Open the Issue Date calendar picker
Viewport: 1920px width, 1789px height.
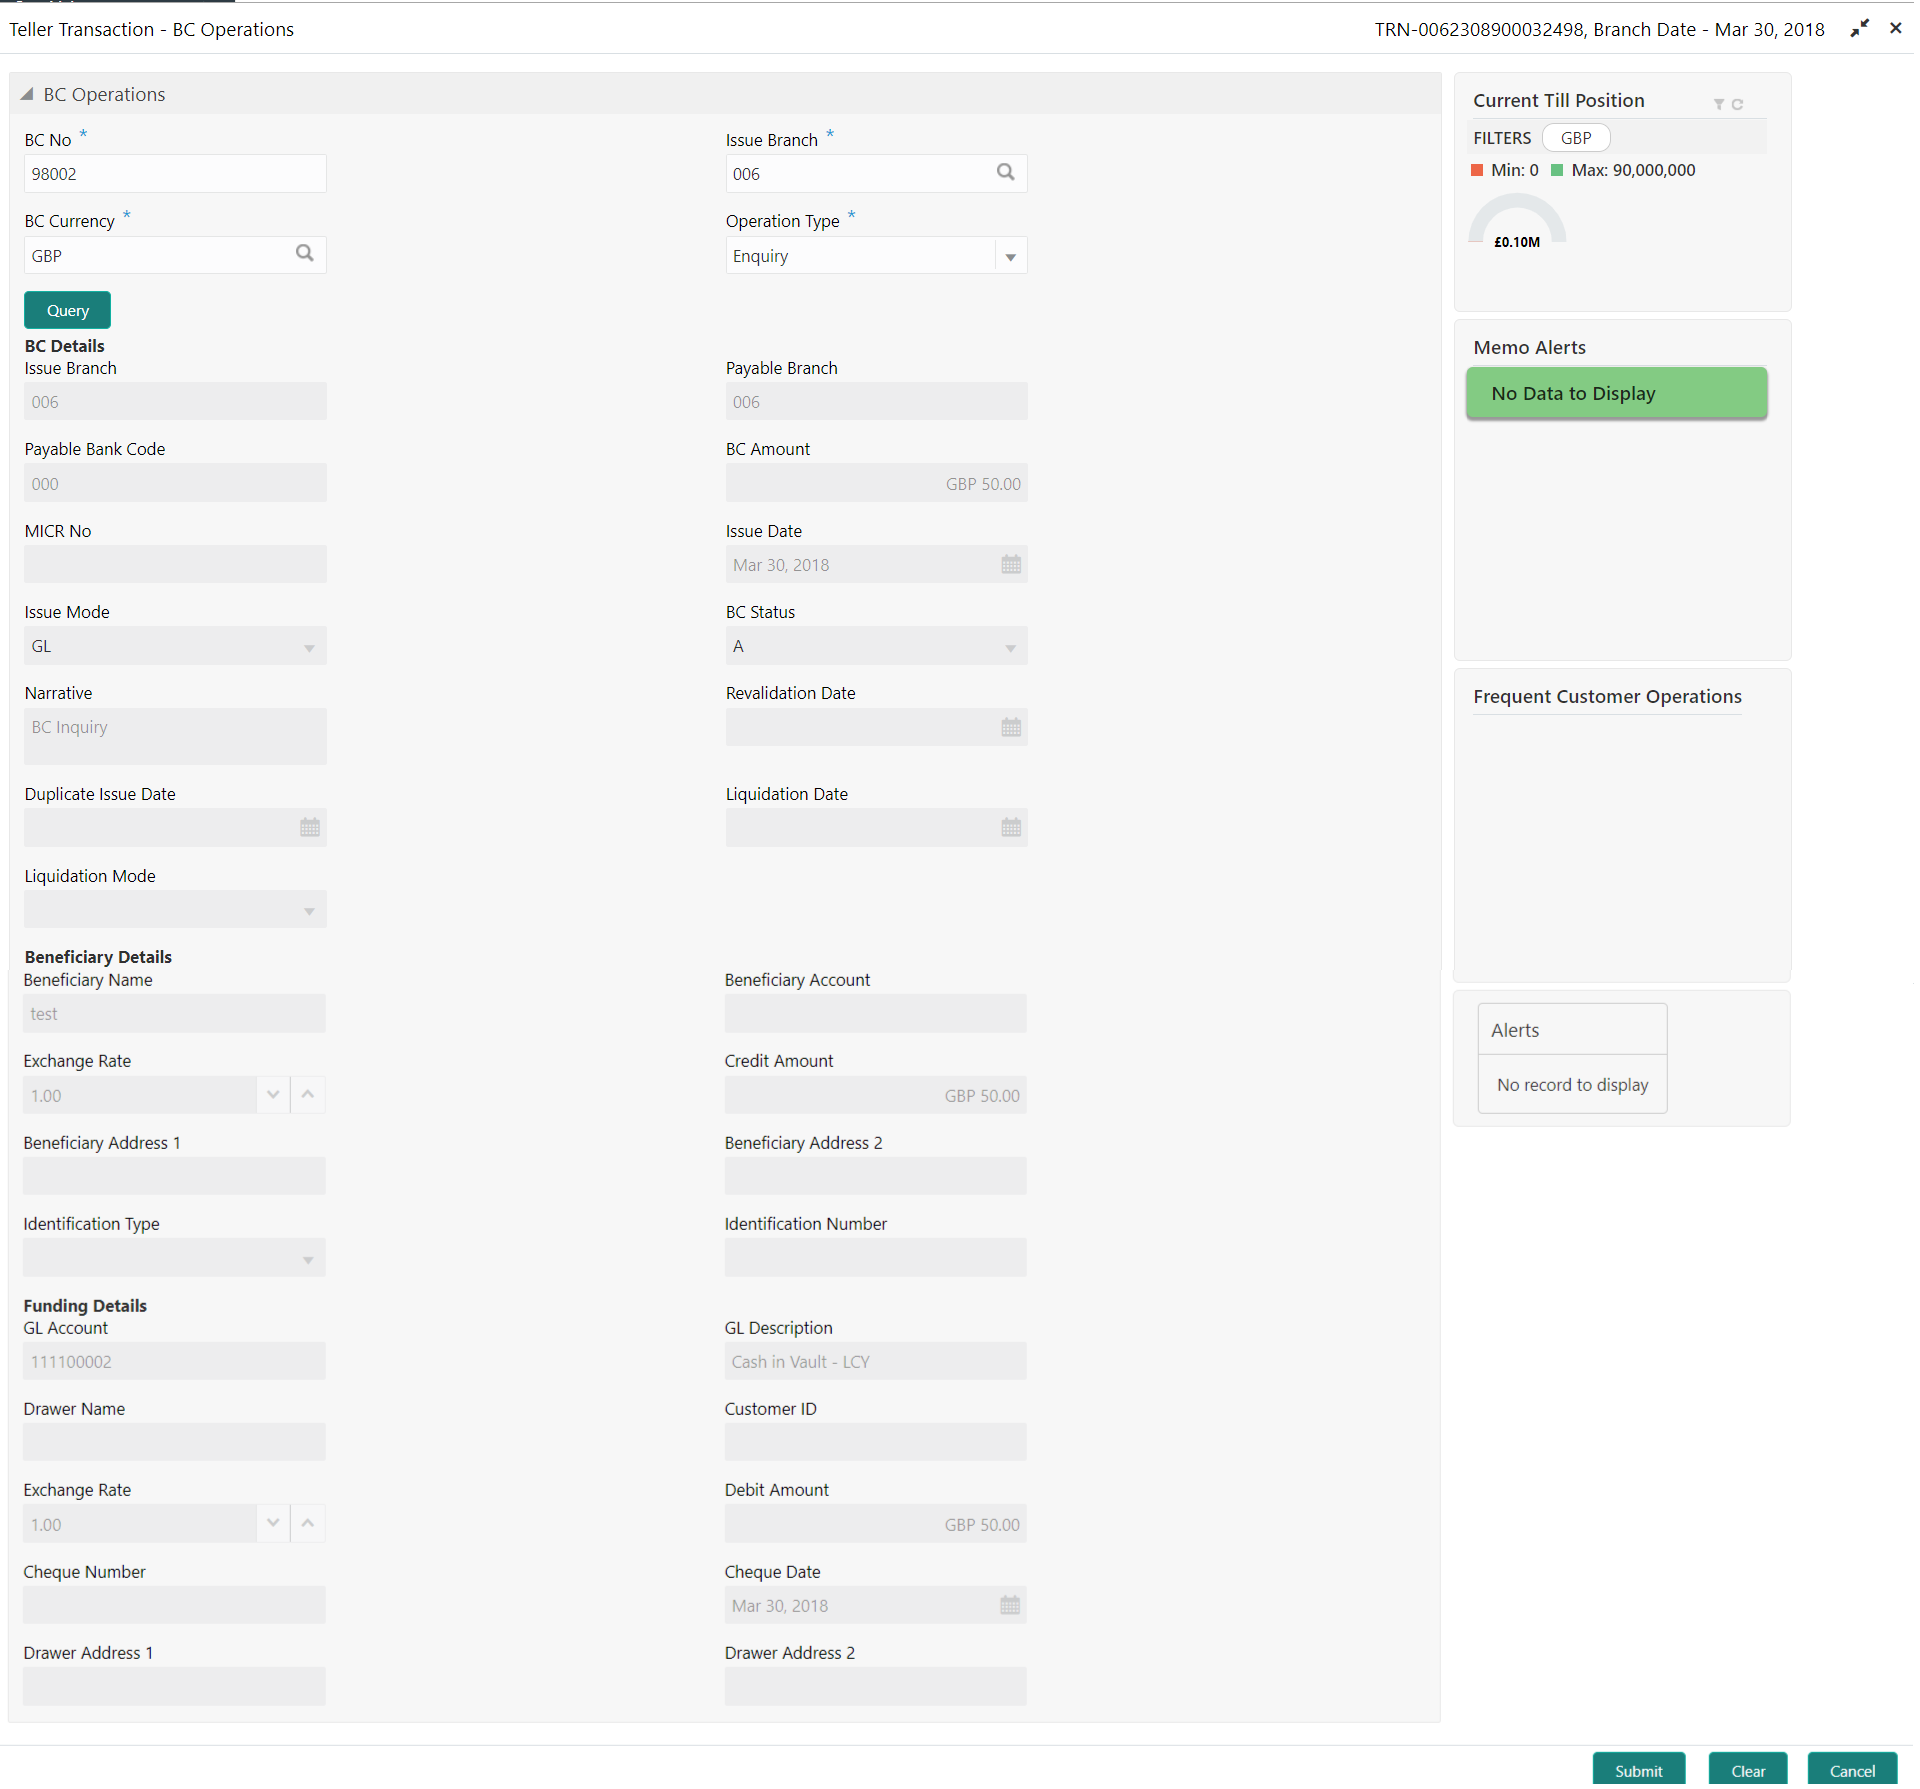click(1011, 565)
